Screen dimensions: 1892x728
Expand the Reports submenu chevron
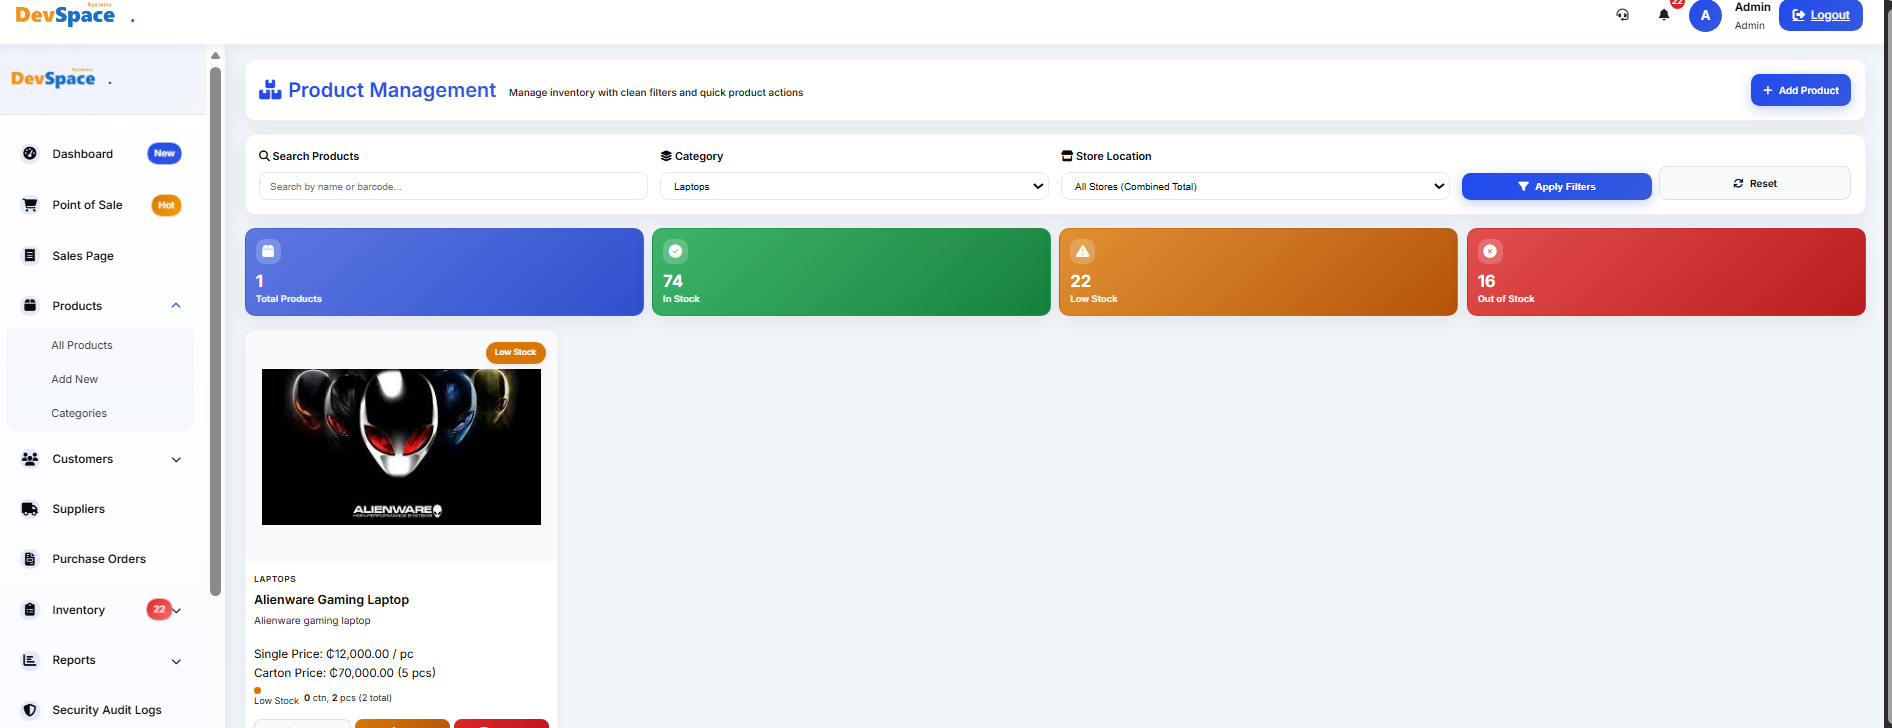click(x=176, y=661)
